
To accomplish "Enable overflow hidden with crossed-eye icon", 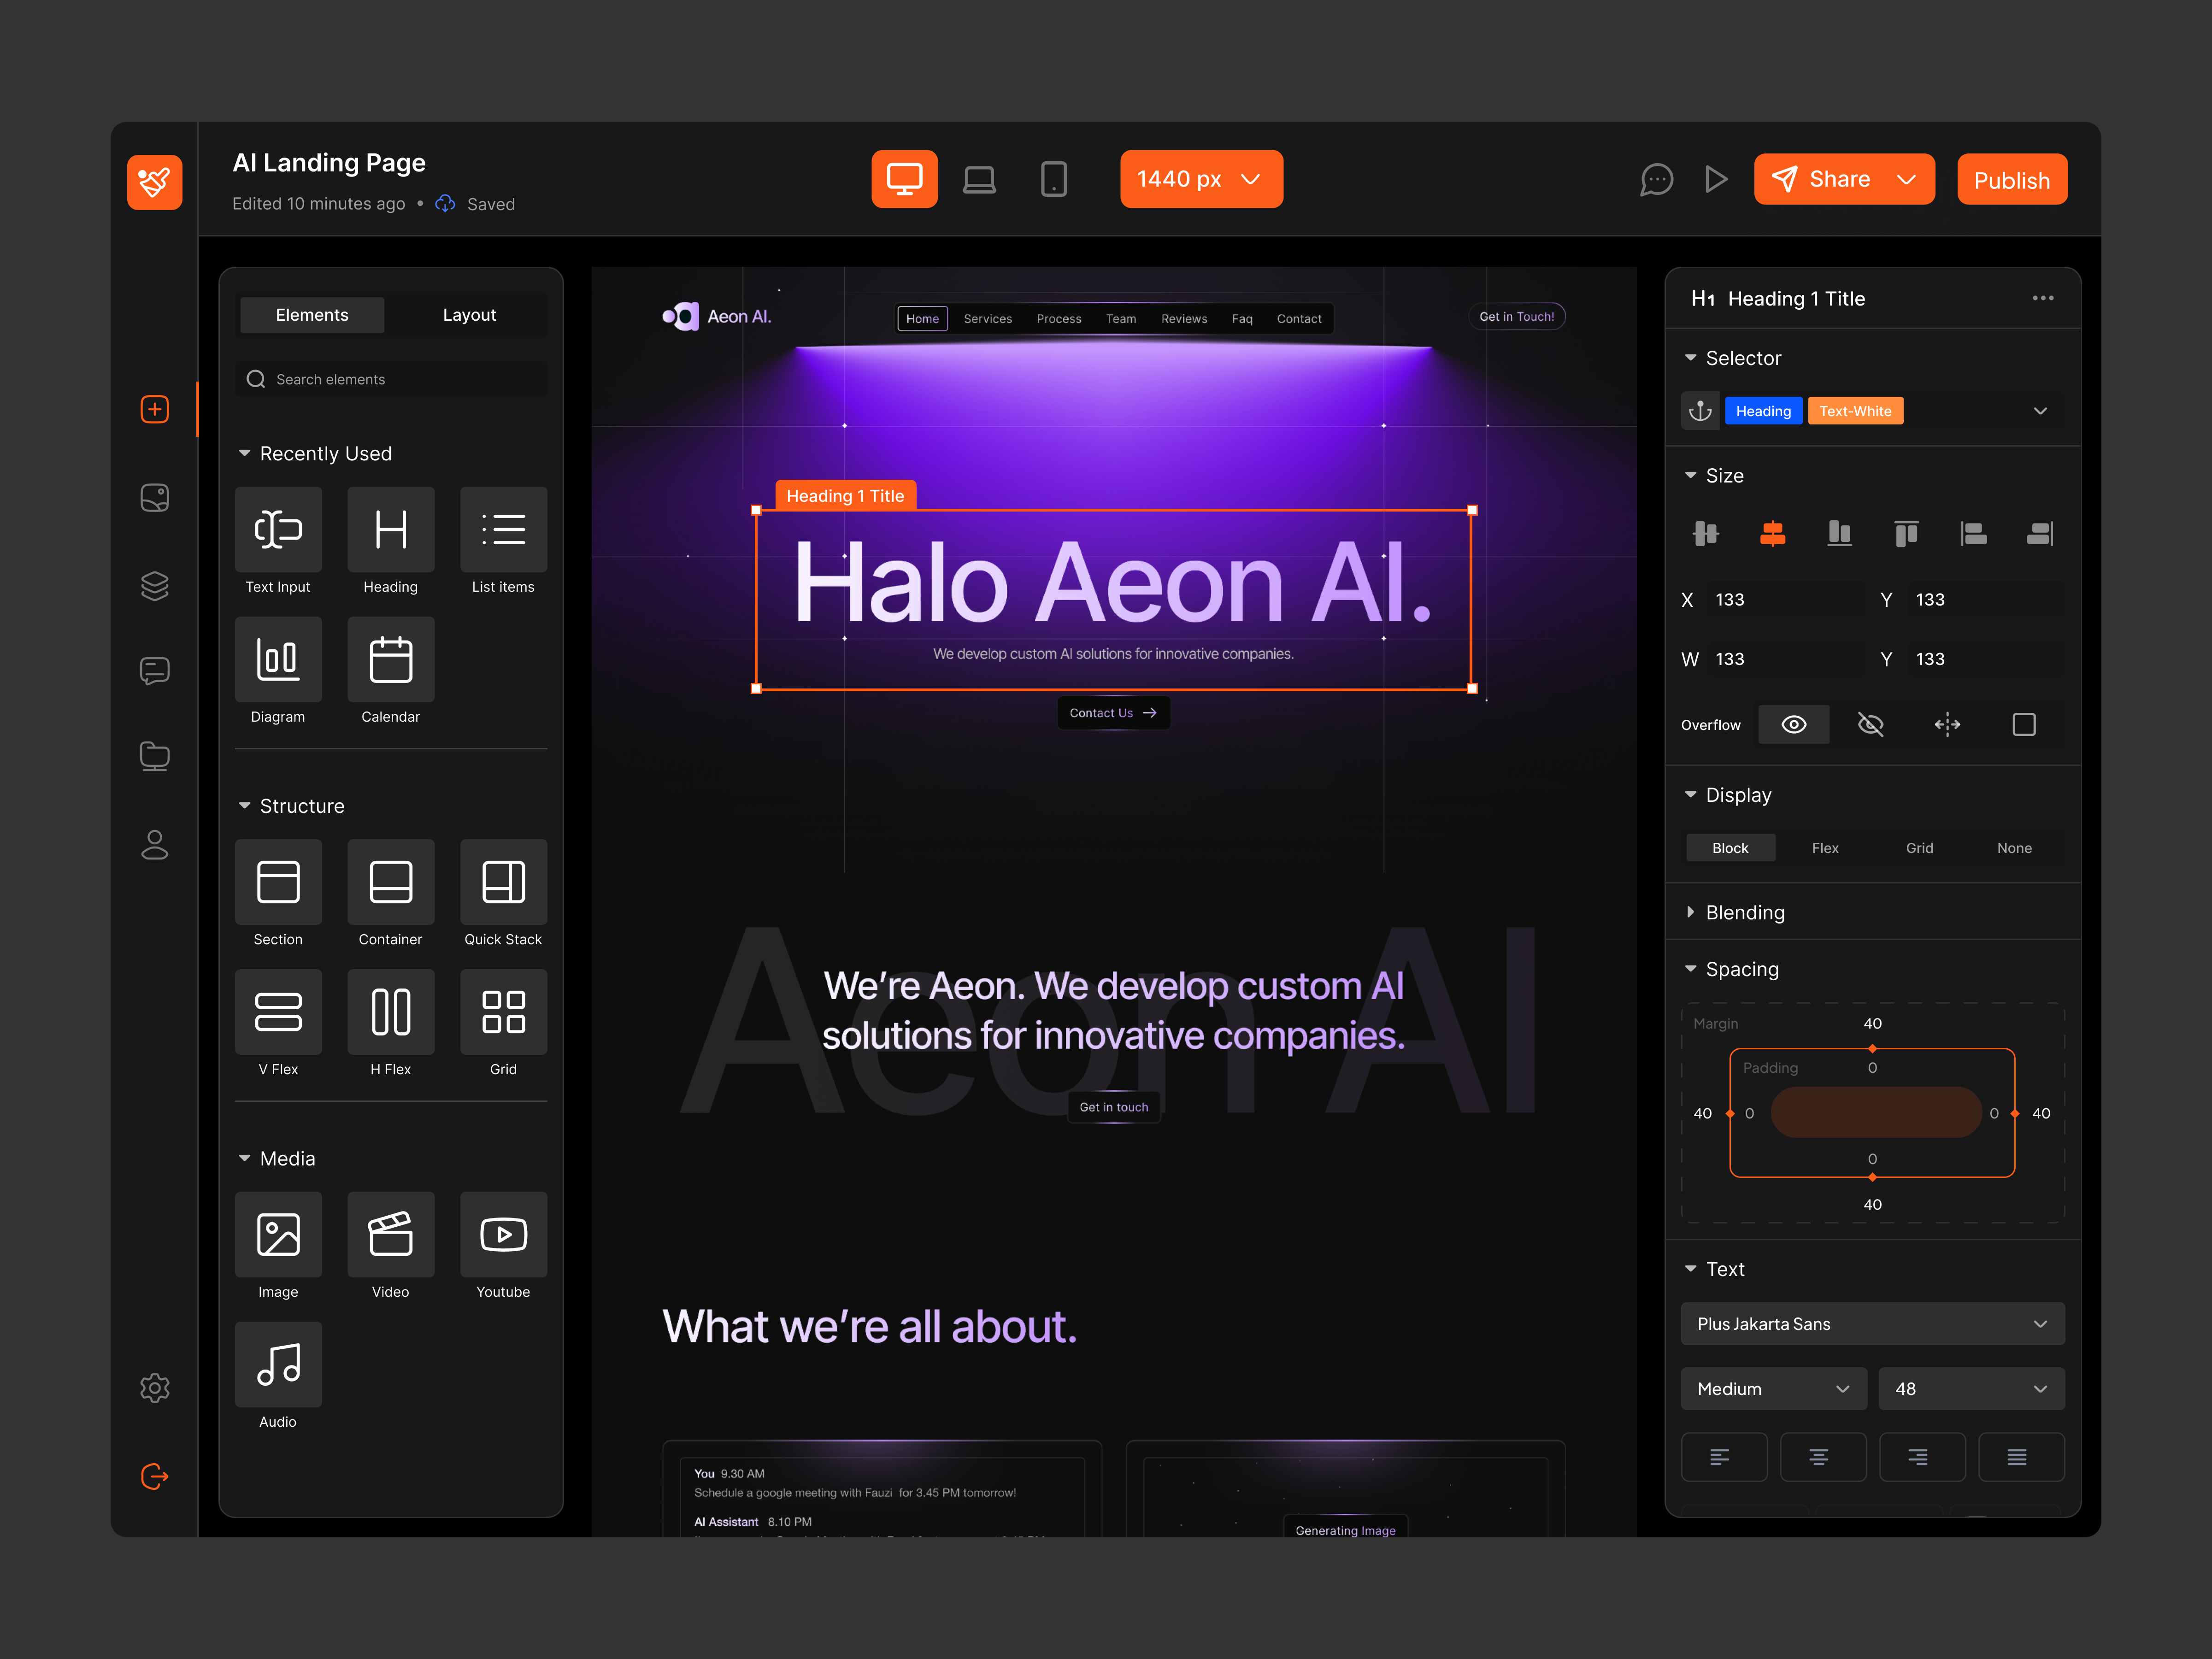I will coord(1870,724).
